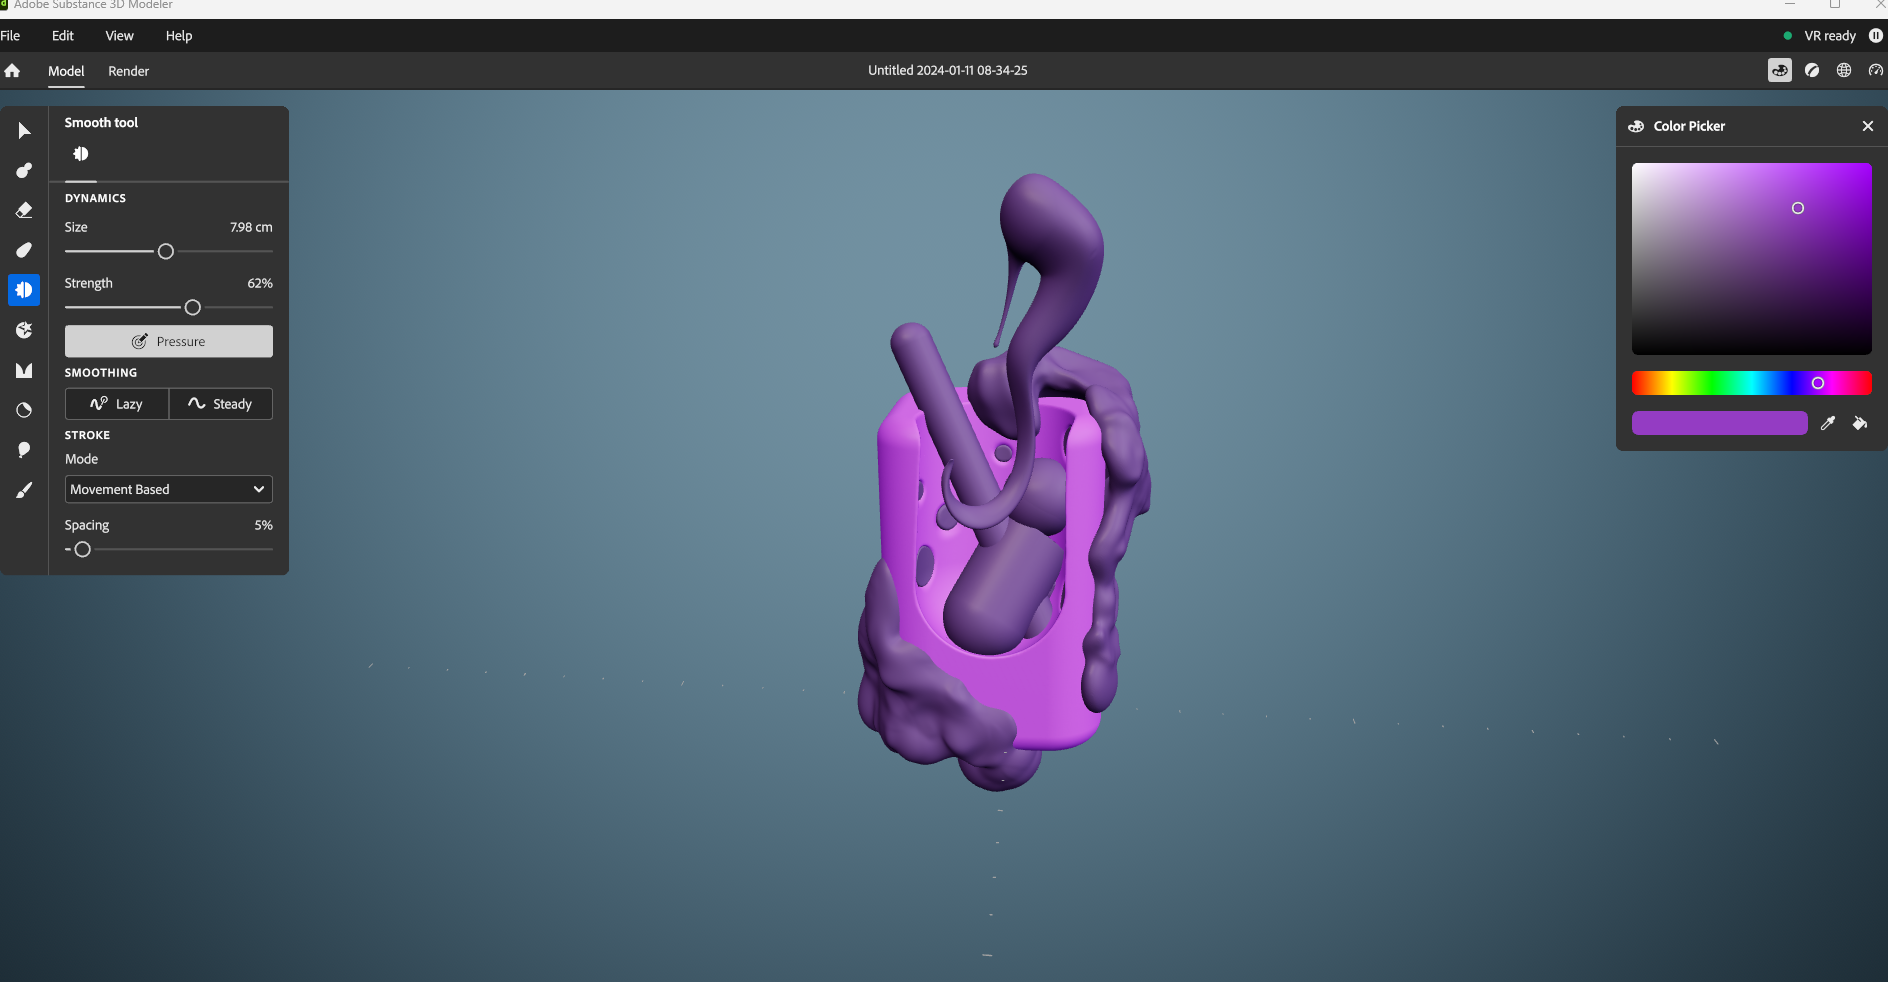Open the materials sphere panel icon
Viewport: 1888px width, 982px height.
click(x=1812, y=70)
